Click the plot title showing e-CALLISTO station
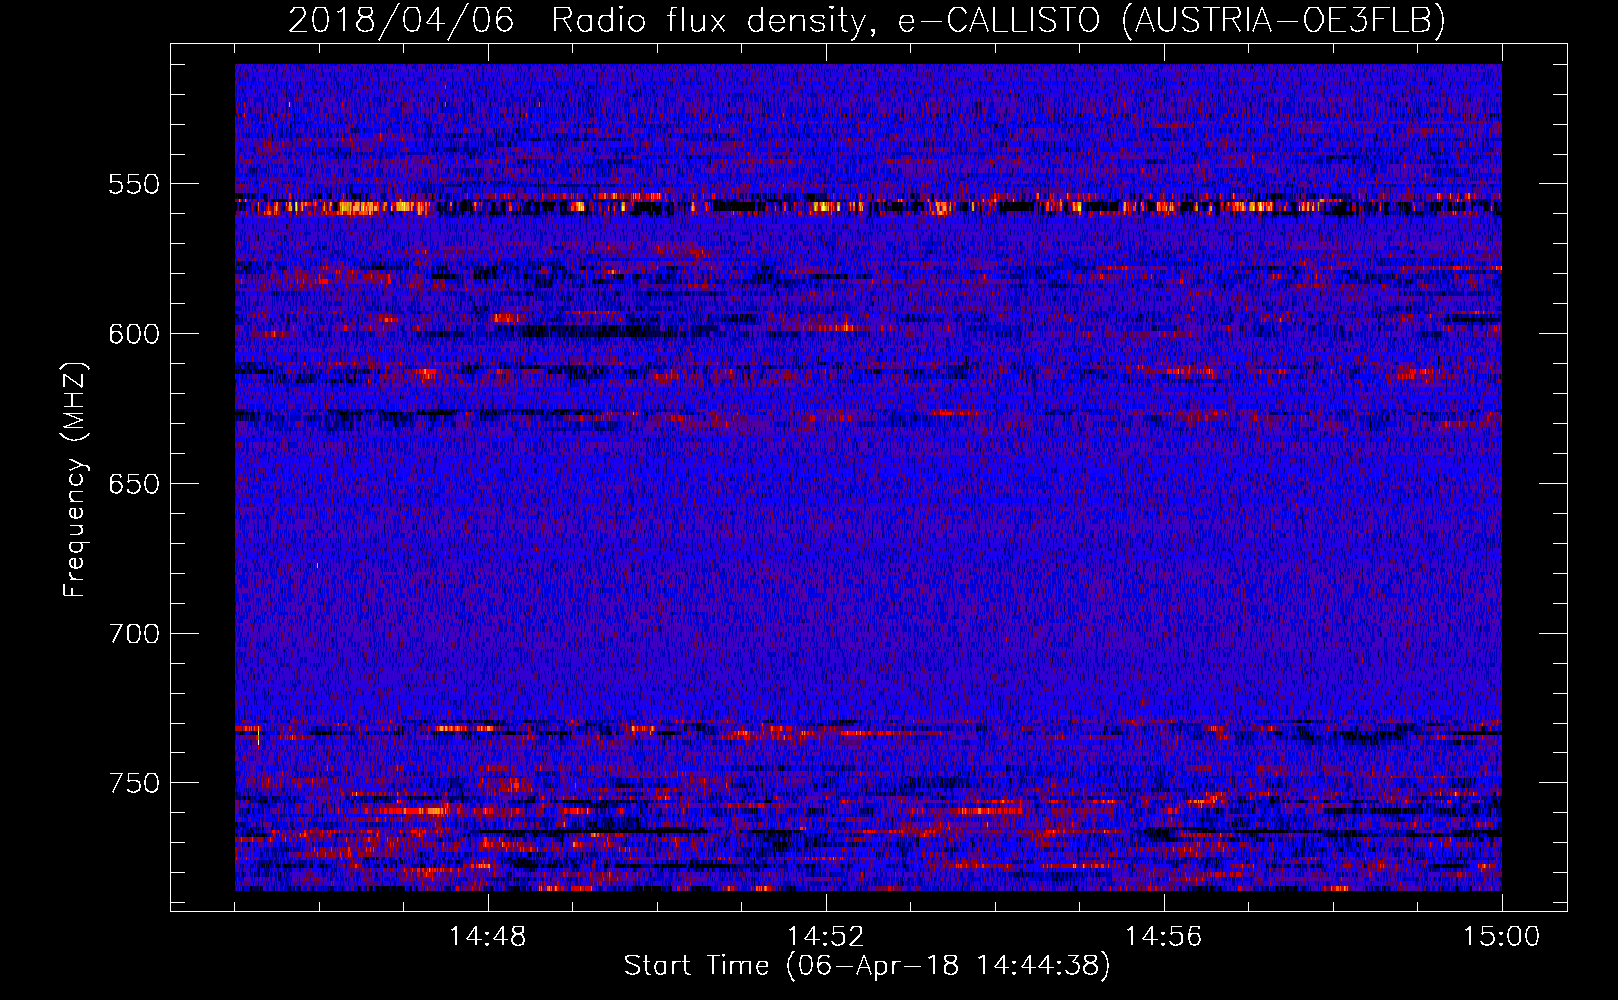The width and height of the screenshot is (1618, 1000). (867, 20)
